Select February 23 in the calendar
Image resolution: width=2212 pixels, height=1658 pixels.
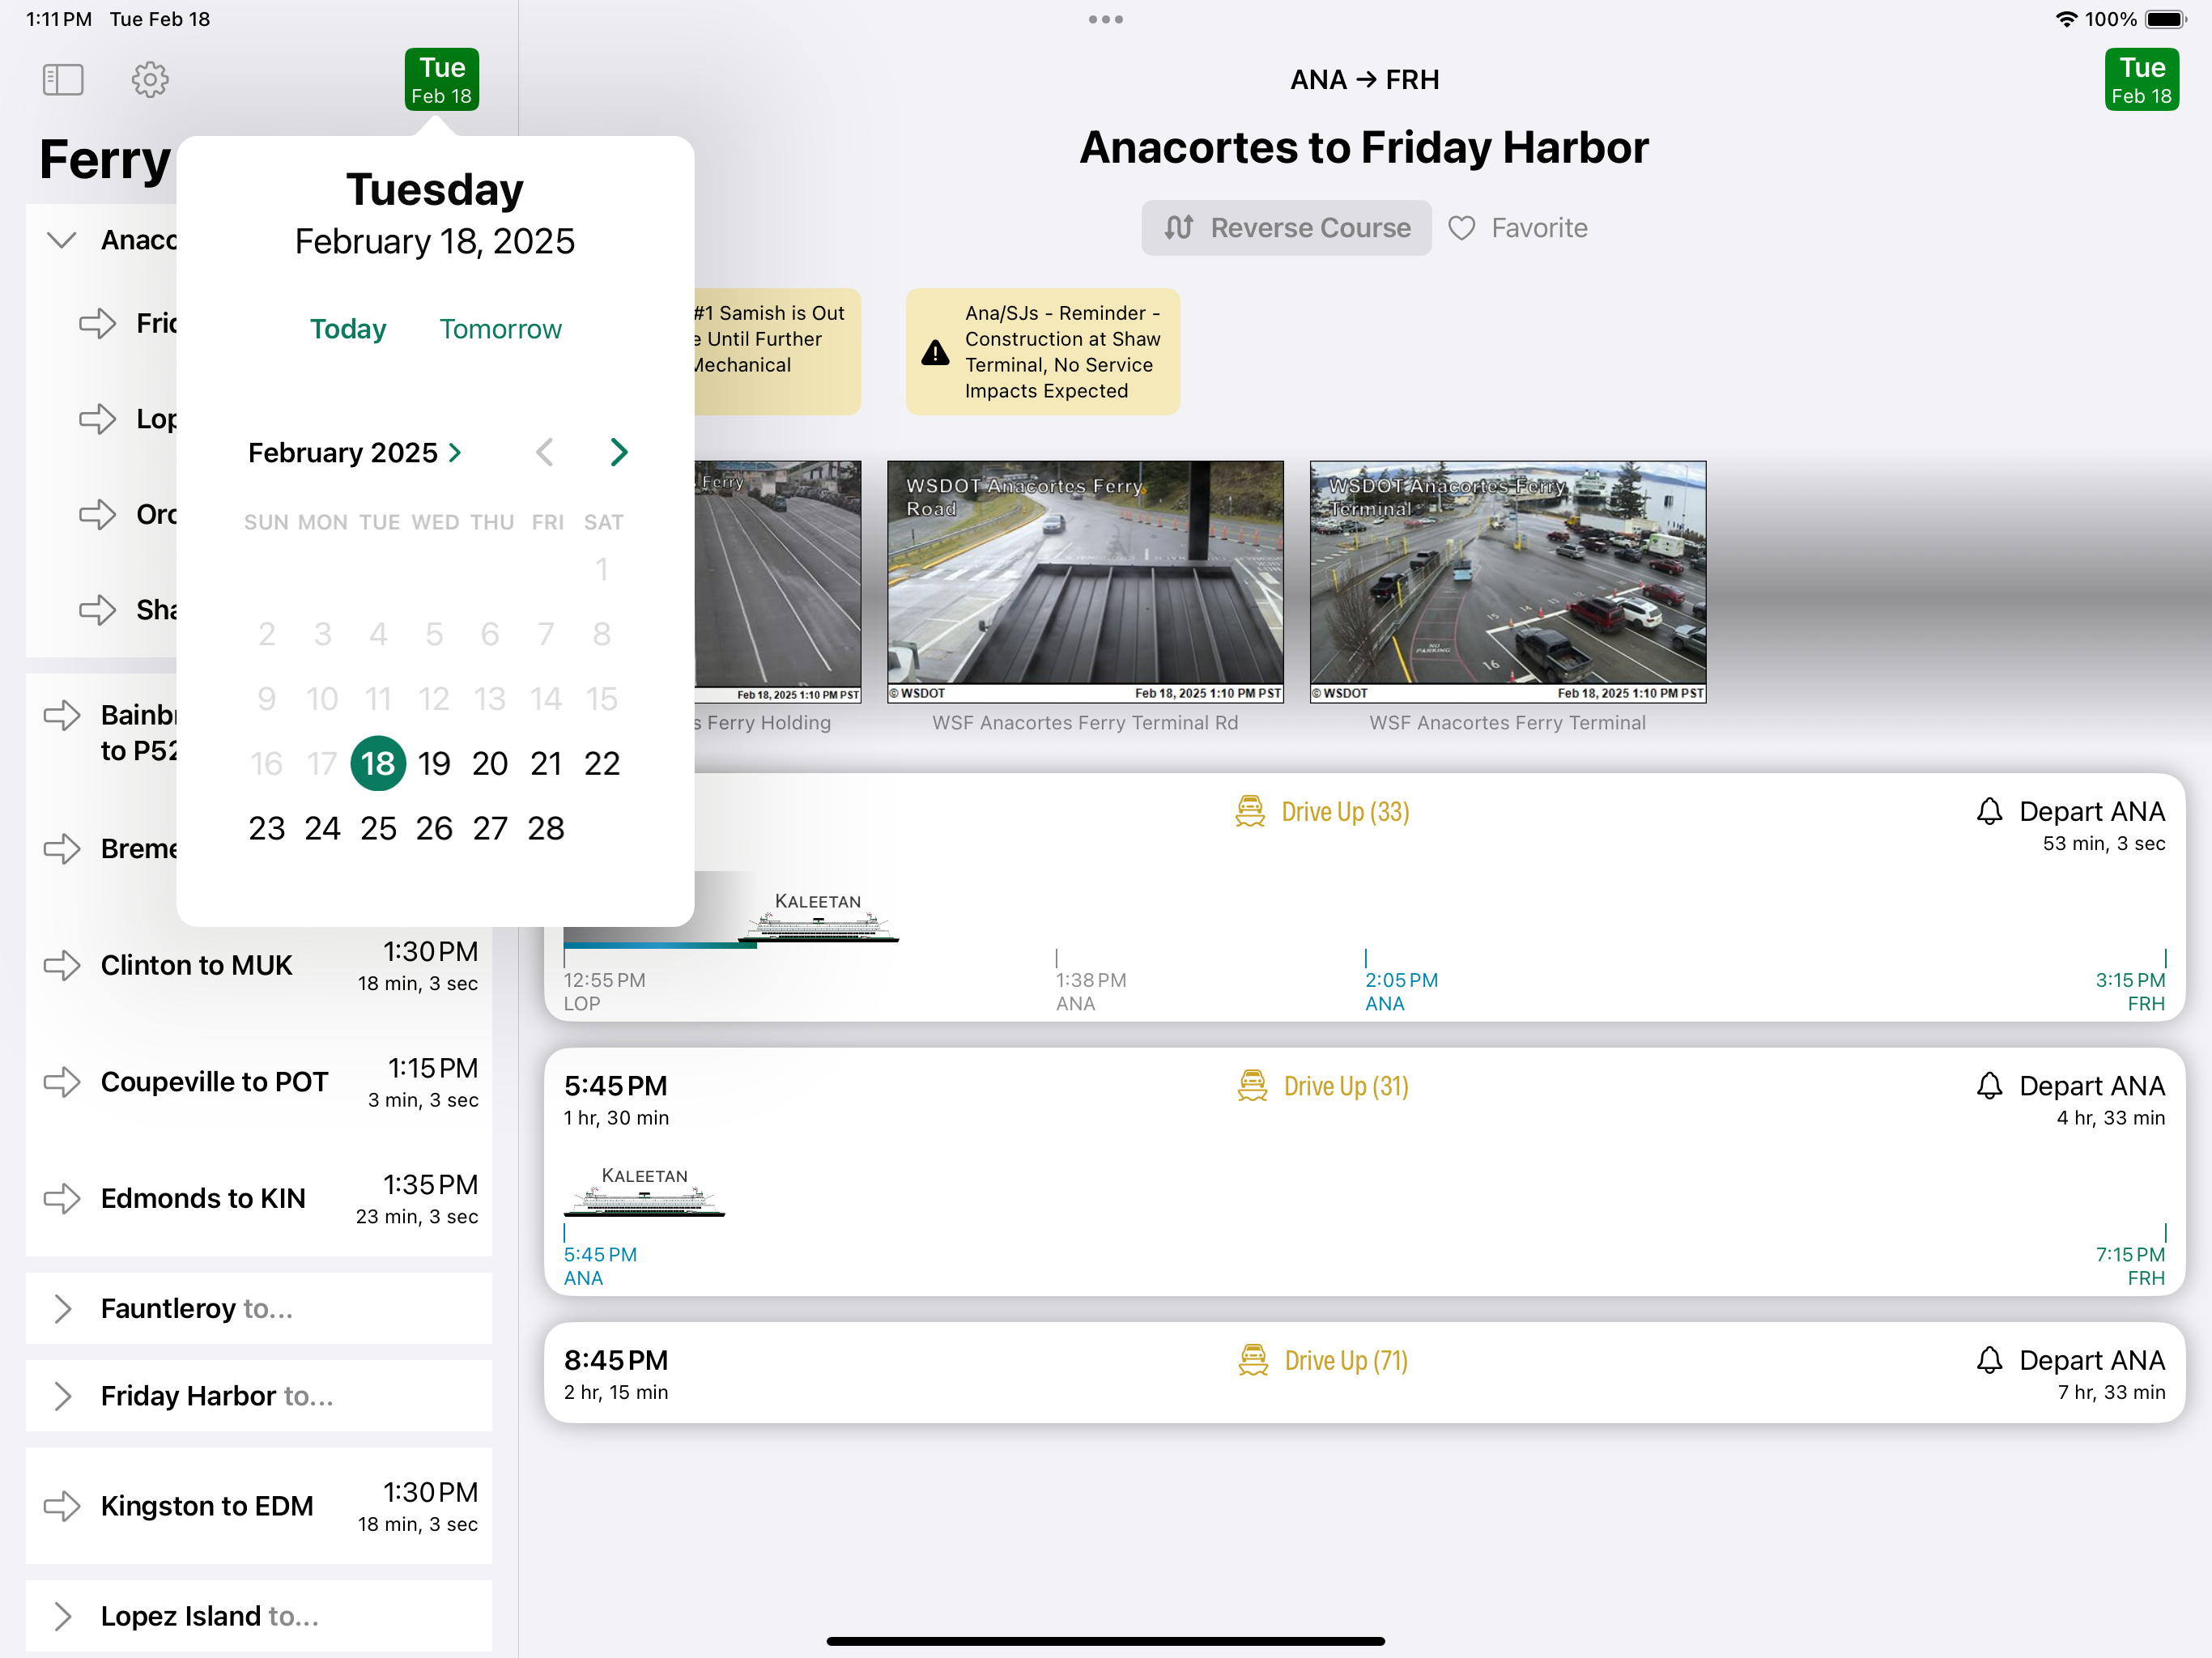pyautogui.click(x=267, y=829)
